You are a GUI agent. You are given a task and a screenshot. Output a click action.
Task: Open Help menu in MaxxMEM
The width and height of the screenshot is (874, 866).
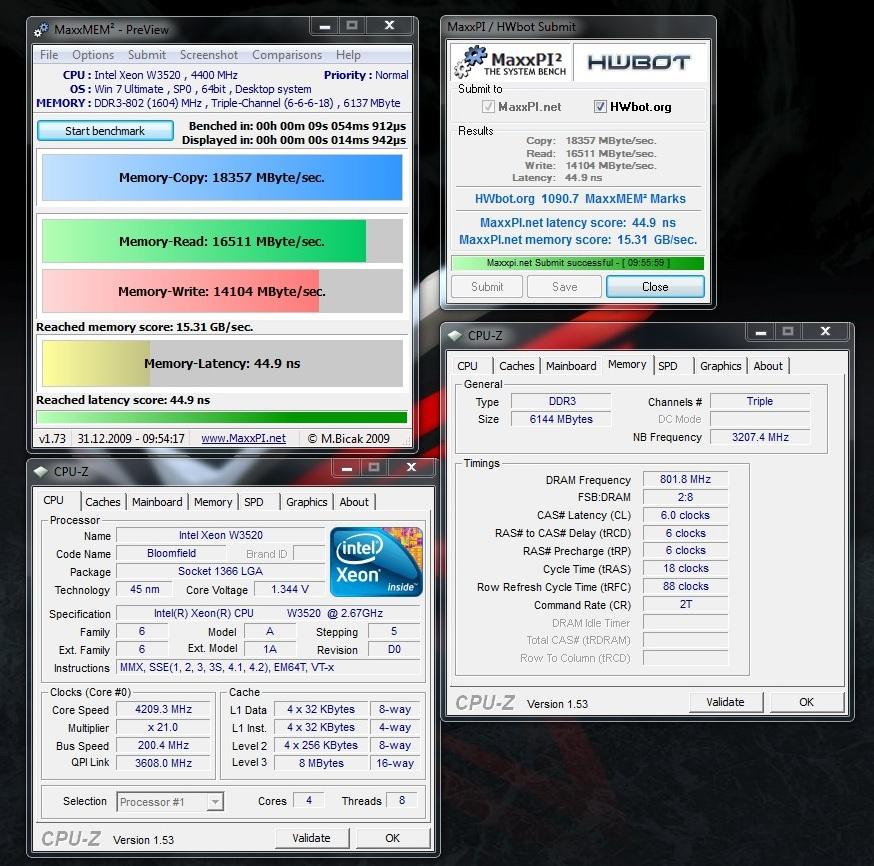click(x=348, y=55)
